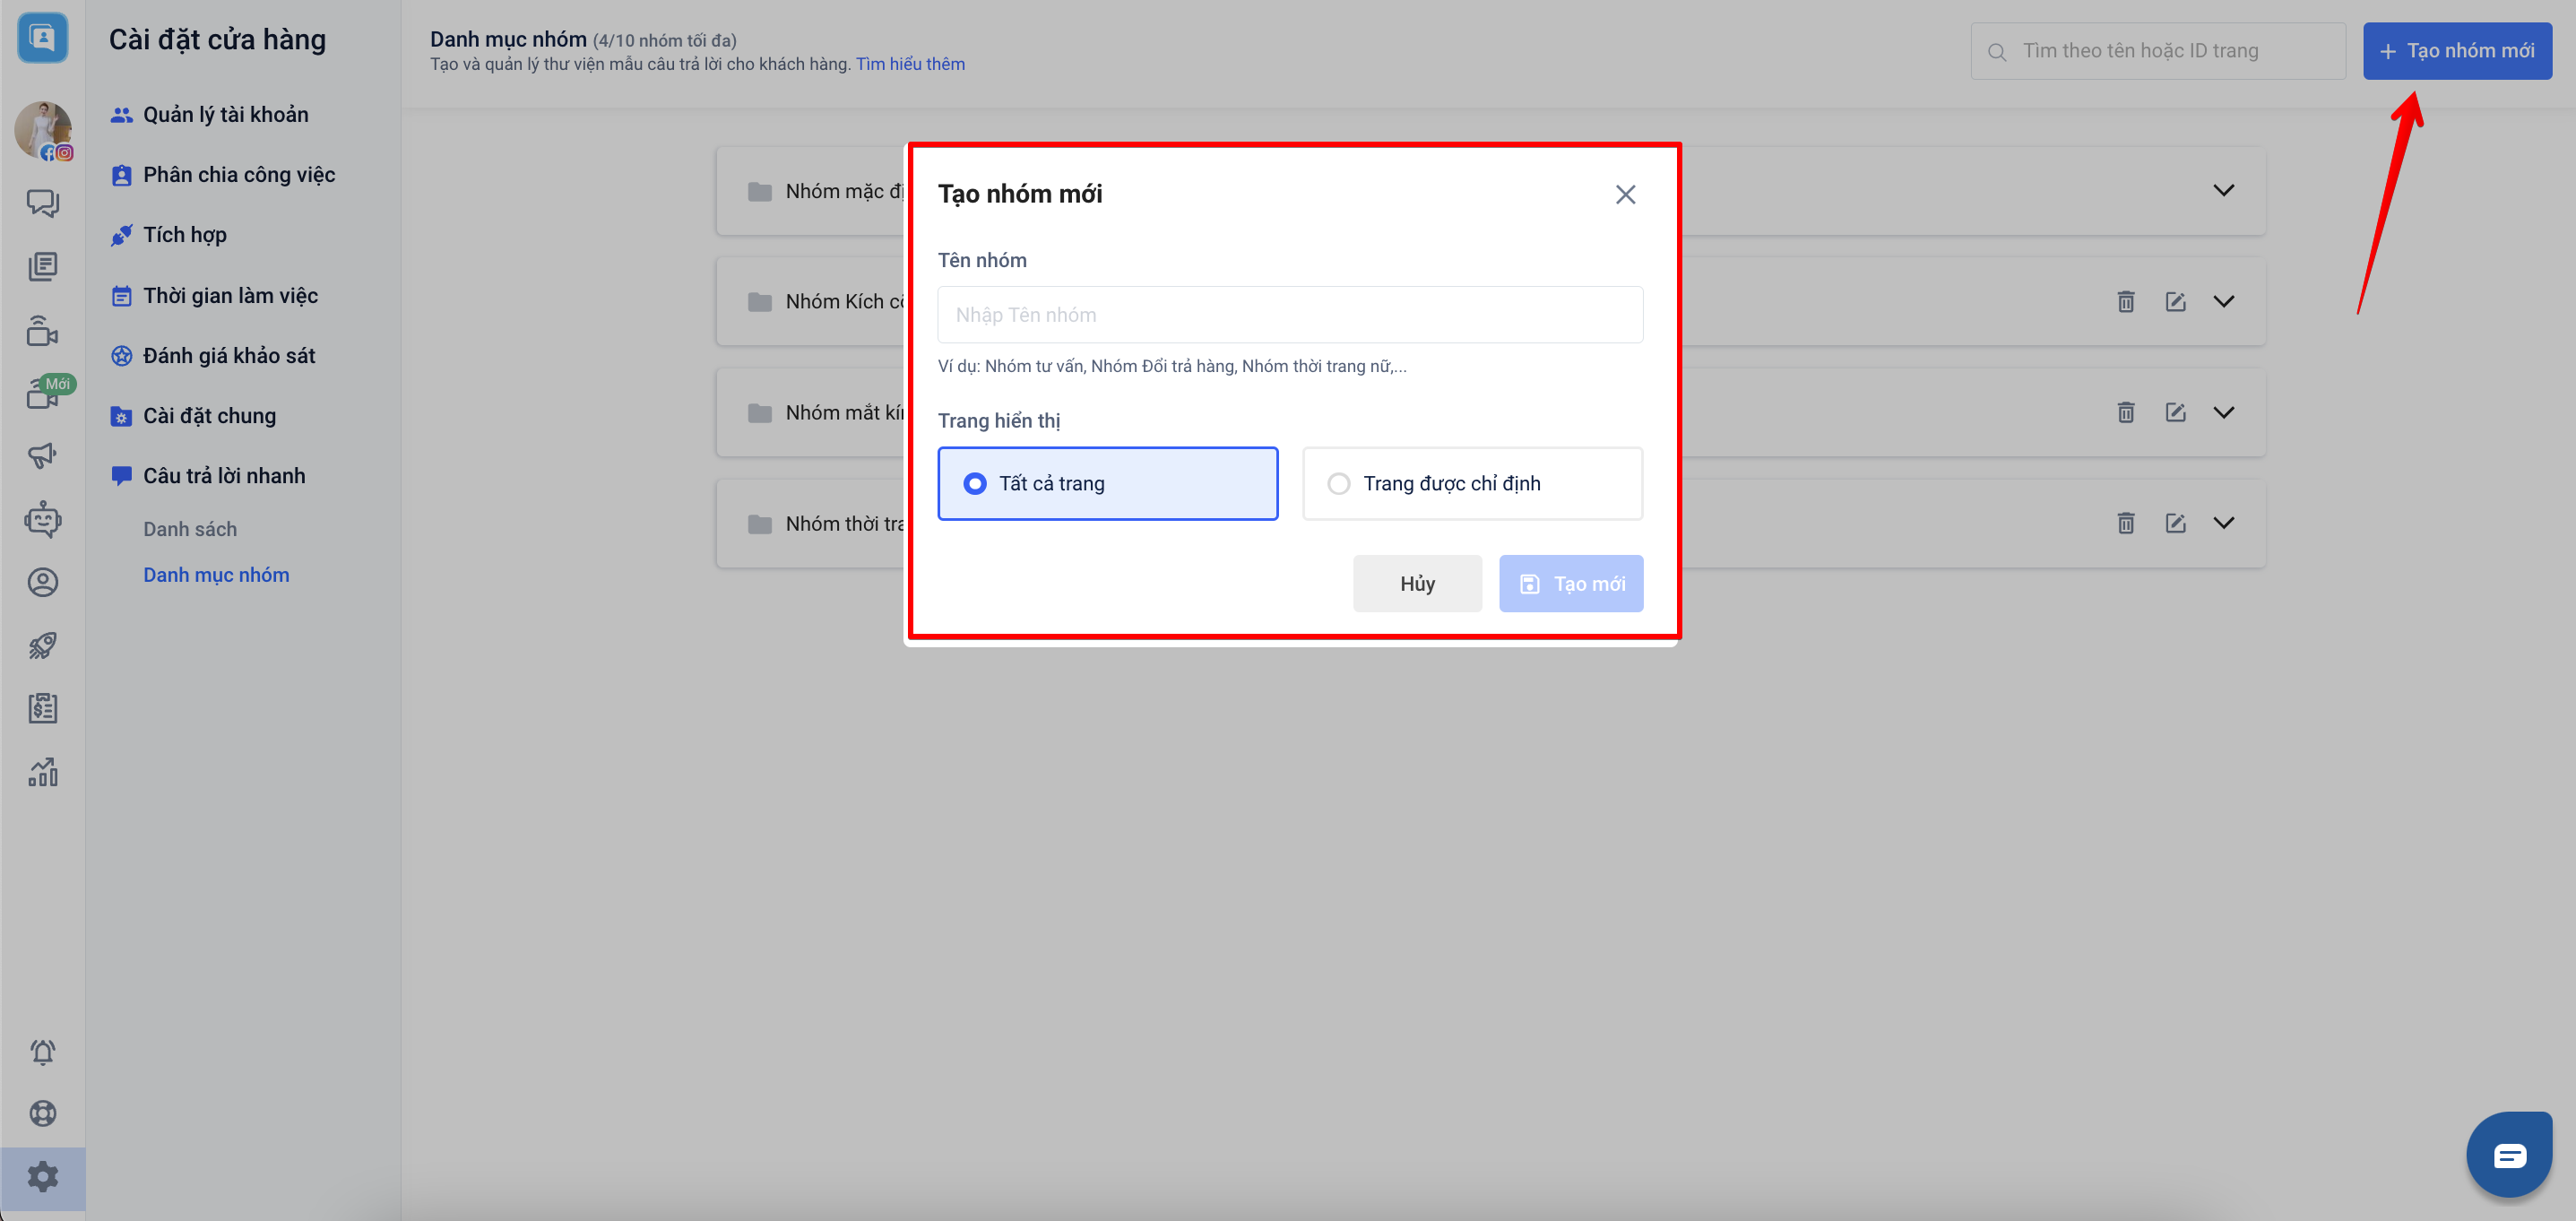This screenshot has width=2576, height=1221.
Task: Open the Tìm hiểu thêm link
Action: [x=909, y=64]
